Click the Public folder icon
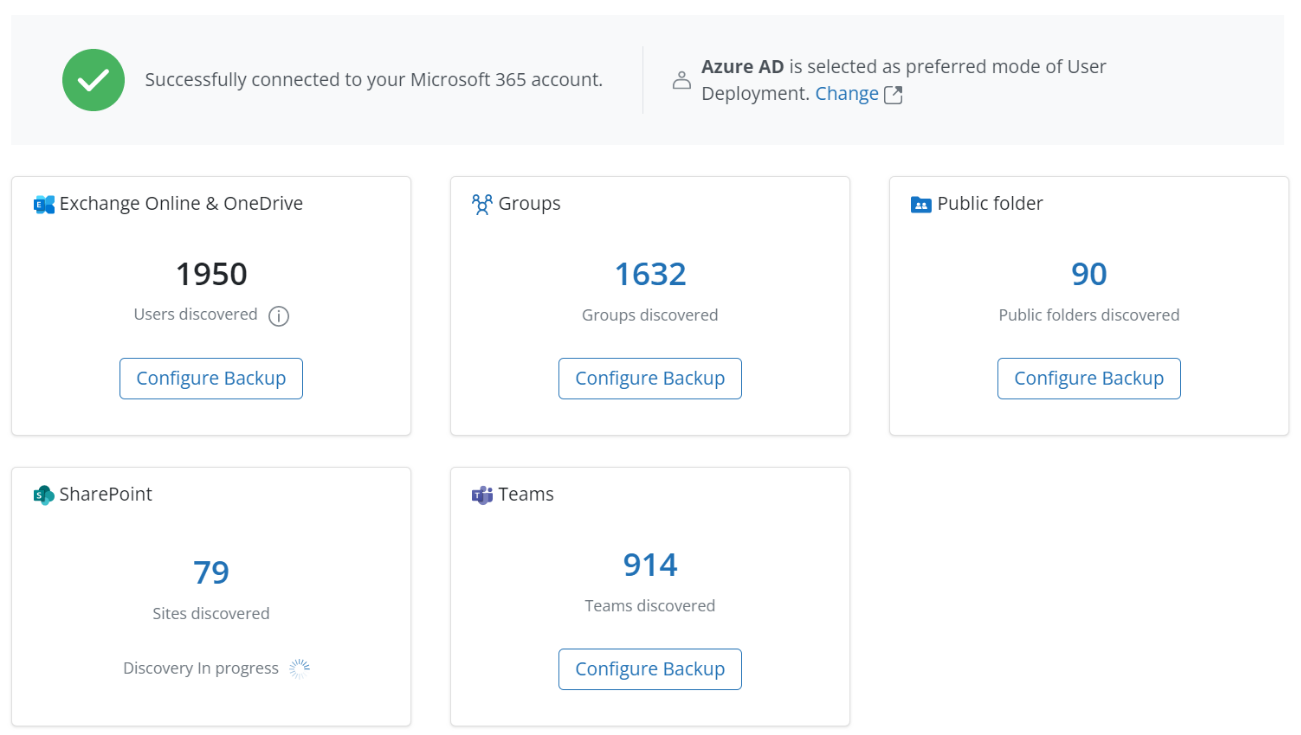The image size is (1301, 735). coord(921,204)
